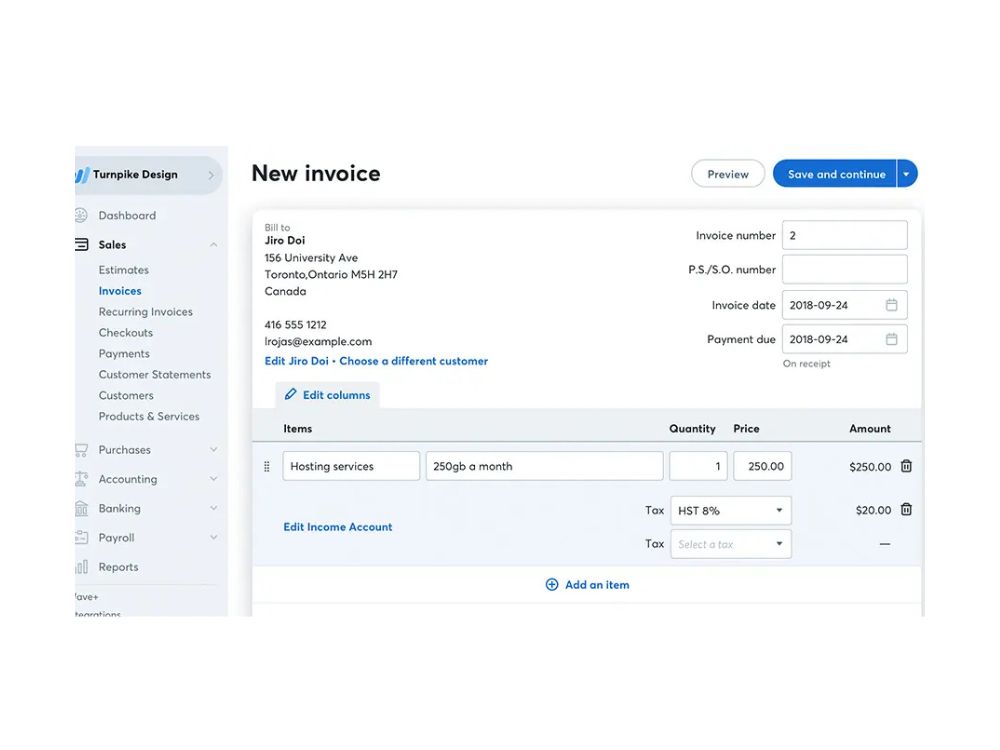Open the HST 8% tax dropdown

click(731, 511)
